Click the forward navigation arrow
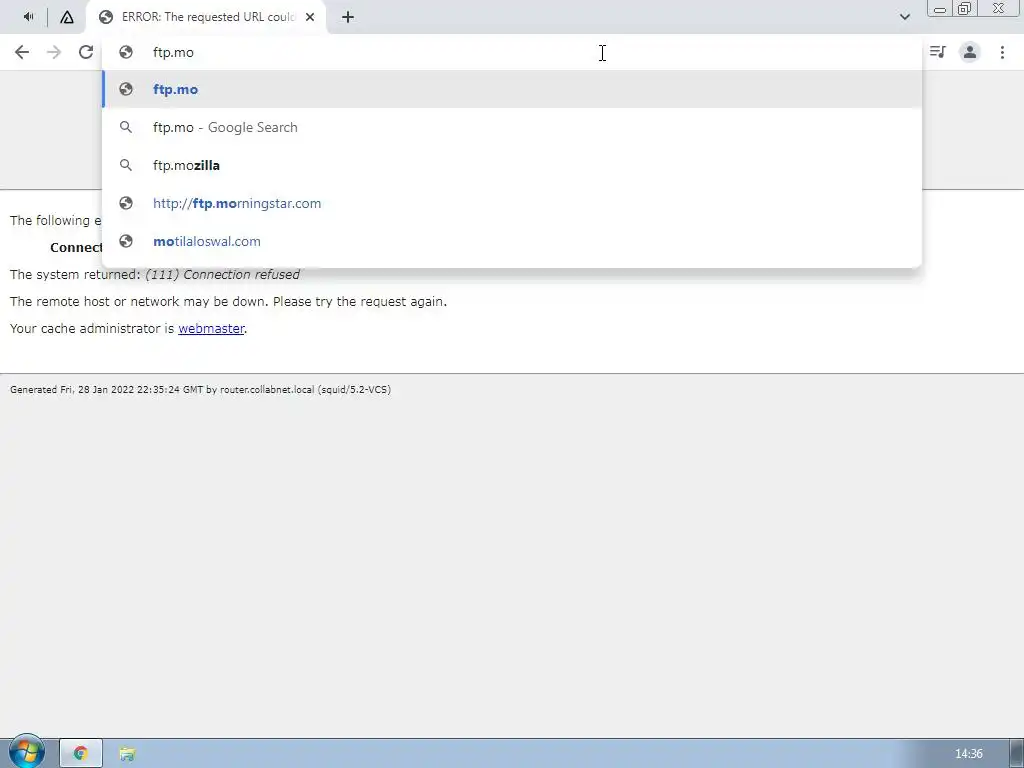Screen dimensions: 1024x768 tap(54, 52)
